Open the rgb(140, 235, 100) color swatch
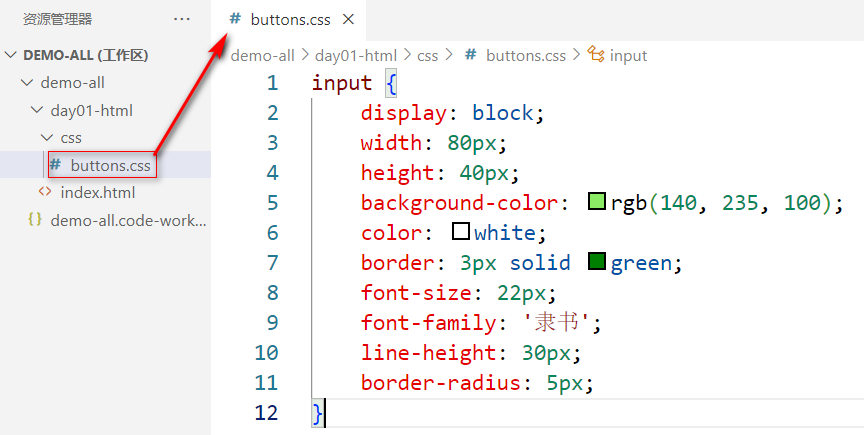Image resolution: width=864 pixels, height=435 pixels. (598, 203)
